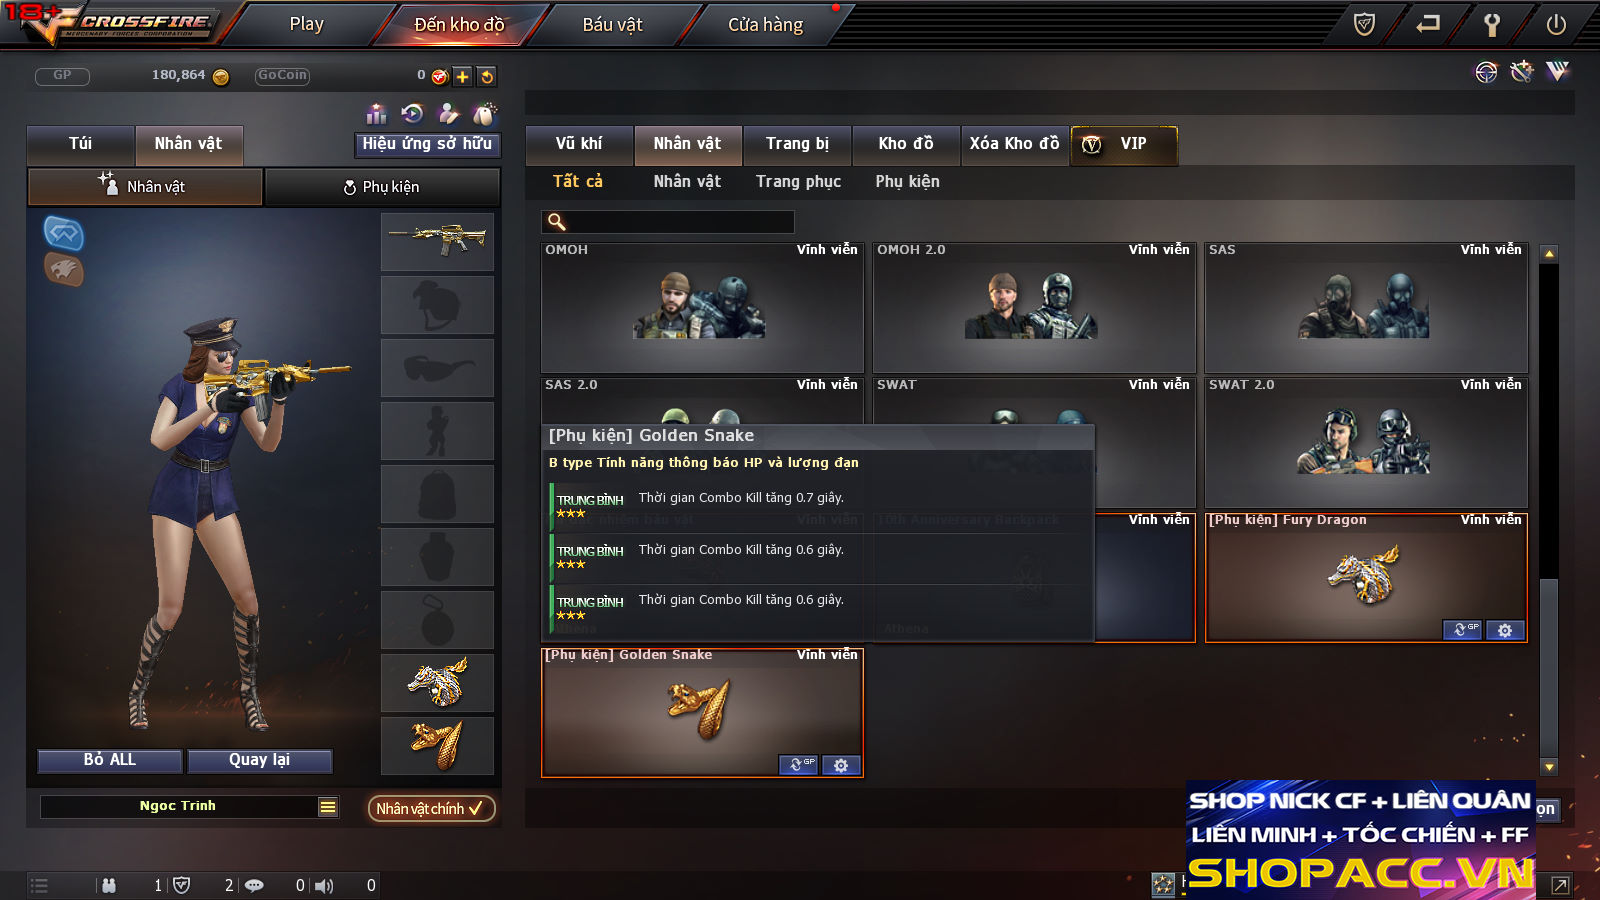Select the blue team emblem icon
Image resolution: width=1600 pixels, height=900 pixels.
pyautogui.click(x=64, y=233)
